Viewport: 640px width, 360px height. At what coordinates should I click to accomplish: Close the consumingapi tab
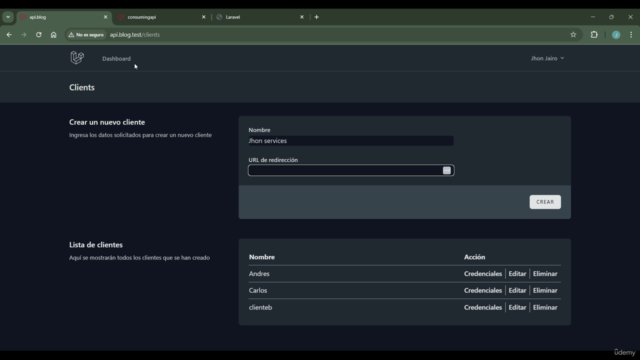pos(204,17)
